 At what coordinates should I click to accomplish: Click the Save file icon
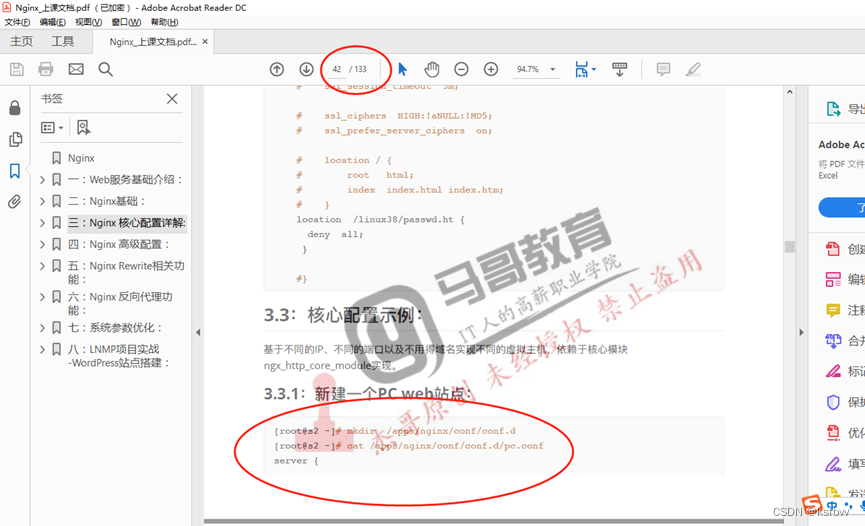pos(17,69)
